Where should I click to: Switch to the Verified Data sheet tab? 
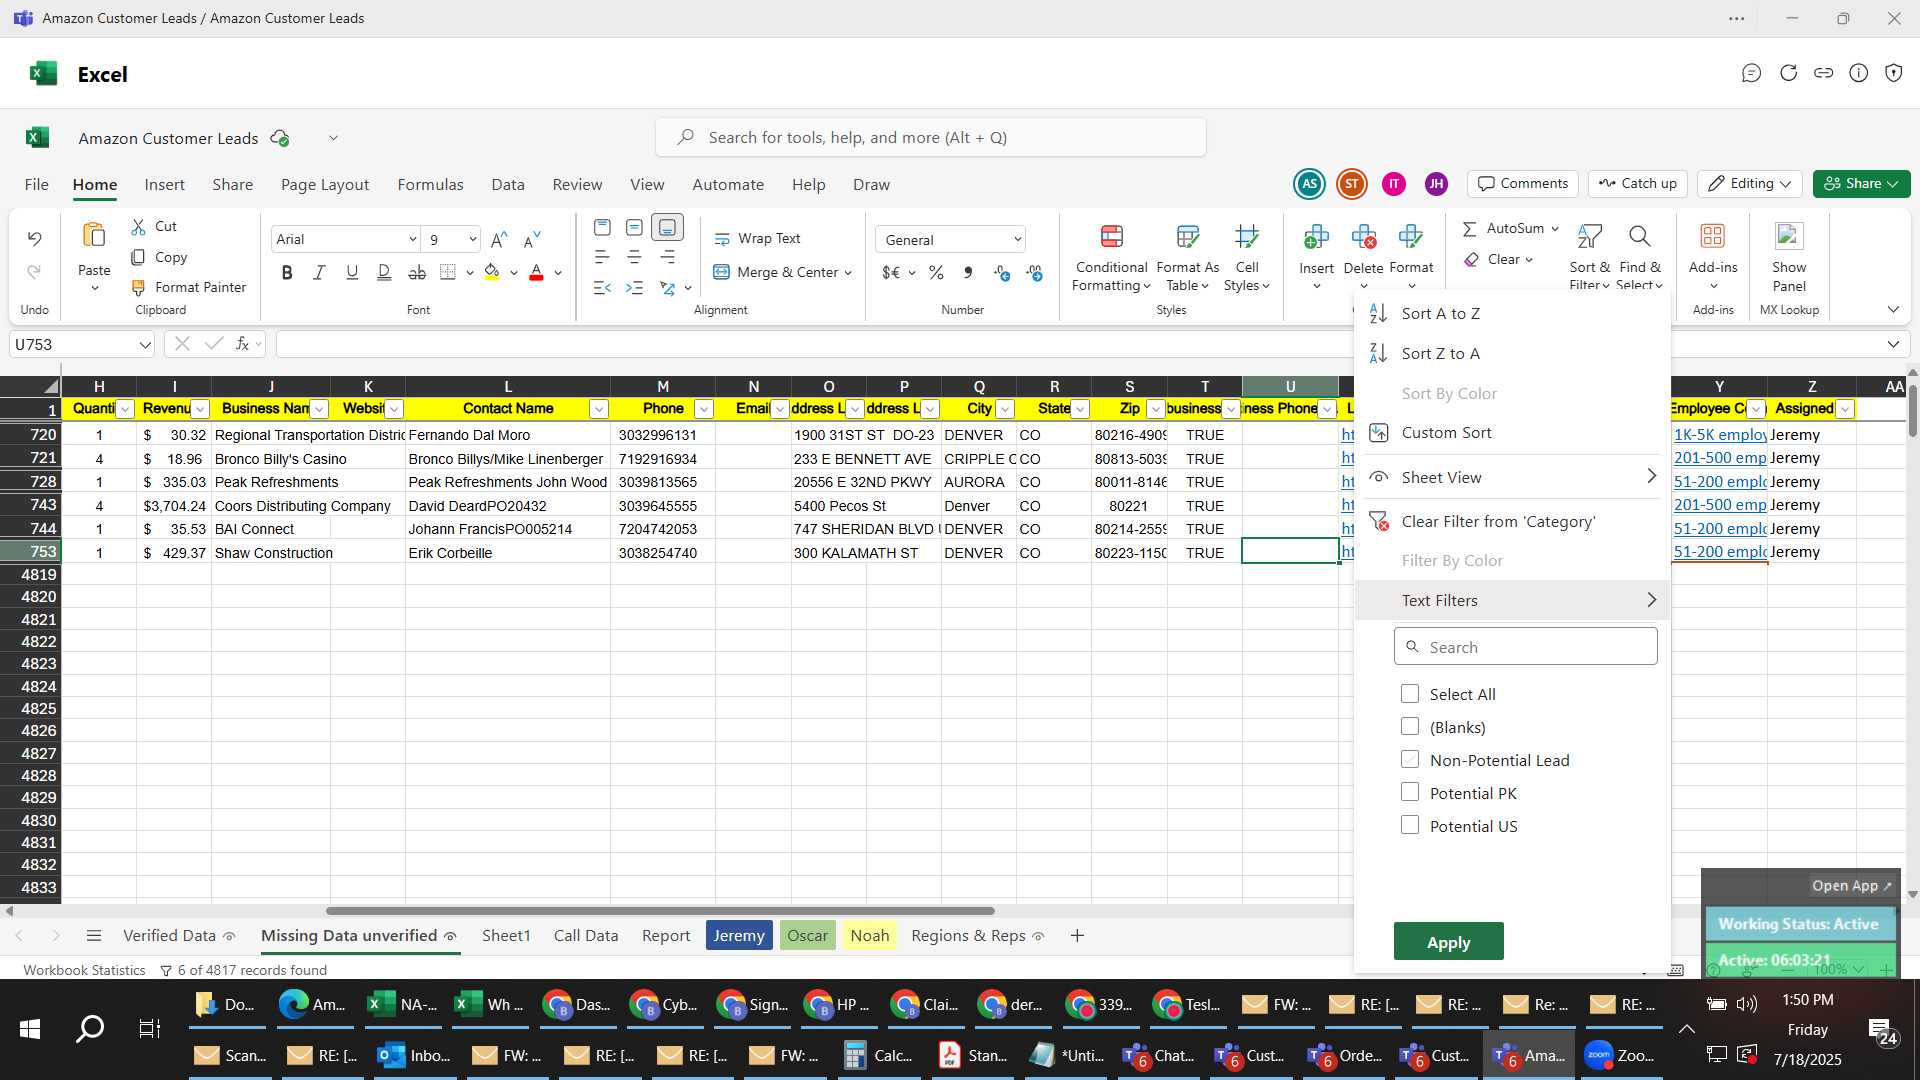[x=169, y=936]
